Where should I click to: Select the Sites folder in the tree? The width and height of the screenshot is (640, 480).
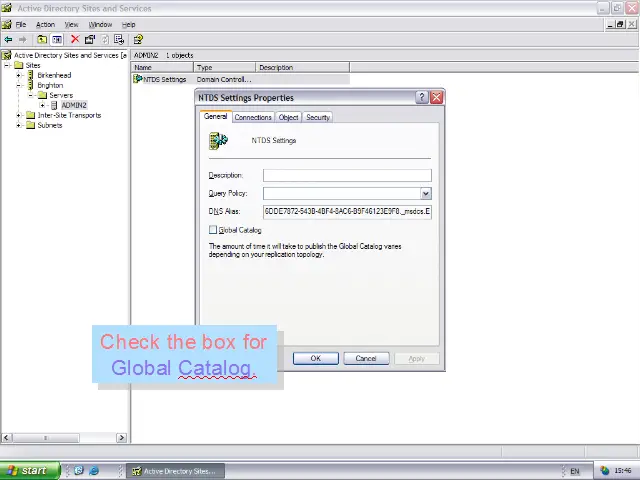point(33,65)
